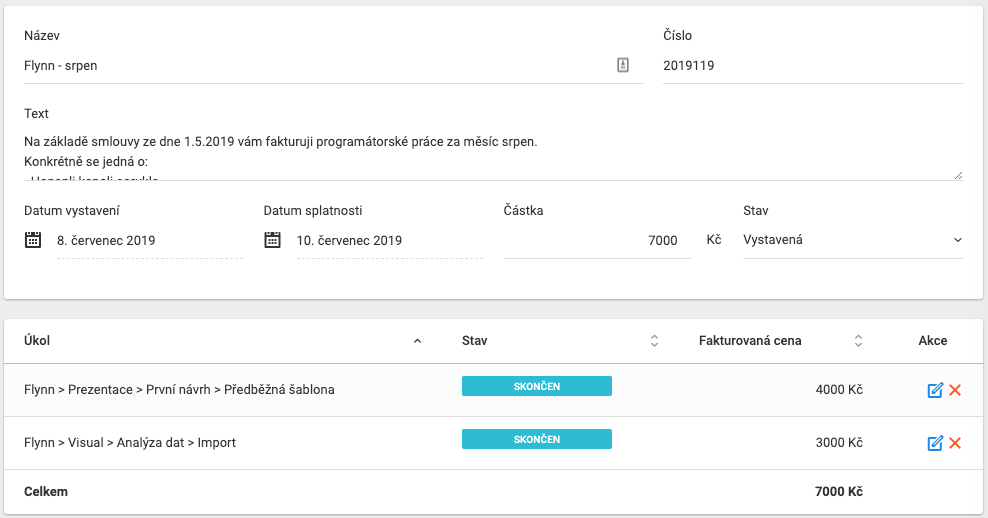Focus the Číslo field 2019119
988x518 pixels.
(x=811, y=66)
